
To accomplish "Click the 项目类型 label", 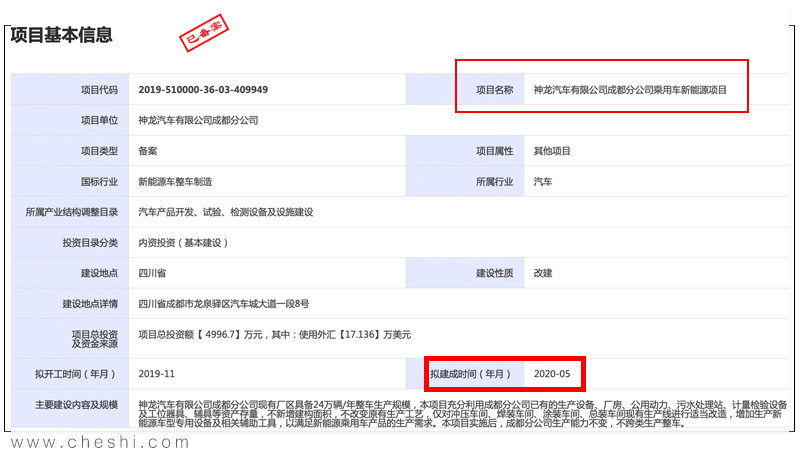I will [99, 151].
